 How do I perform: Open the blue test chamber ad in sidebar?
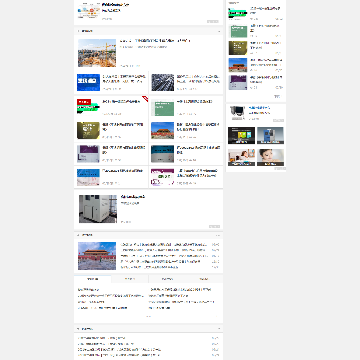pyautogui.click(x=270, y=135)
